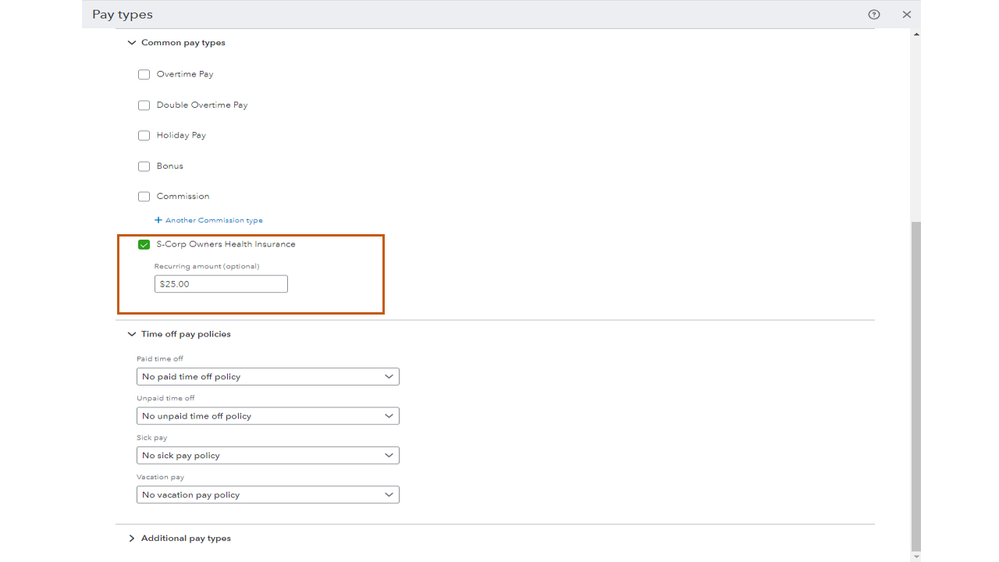Open the Vacation pay policy dropdown

tap(267, 495)
